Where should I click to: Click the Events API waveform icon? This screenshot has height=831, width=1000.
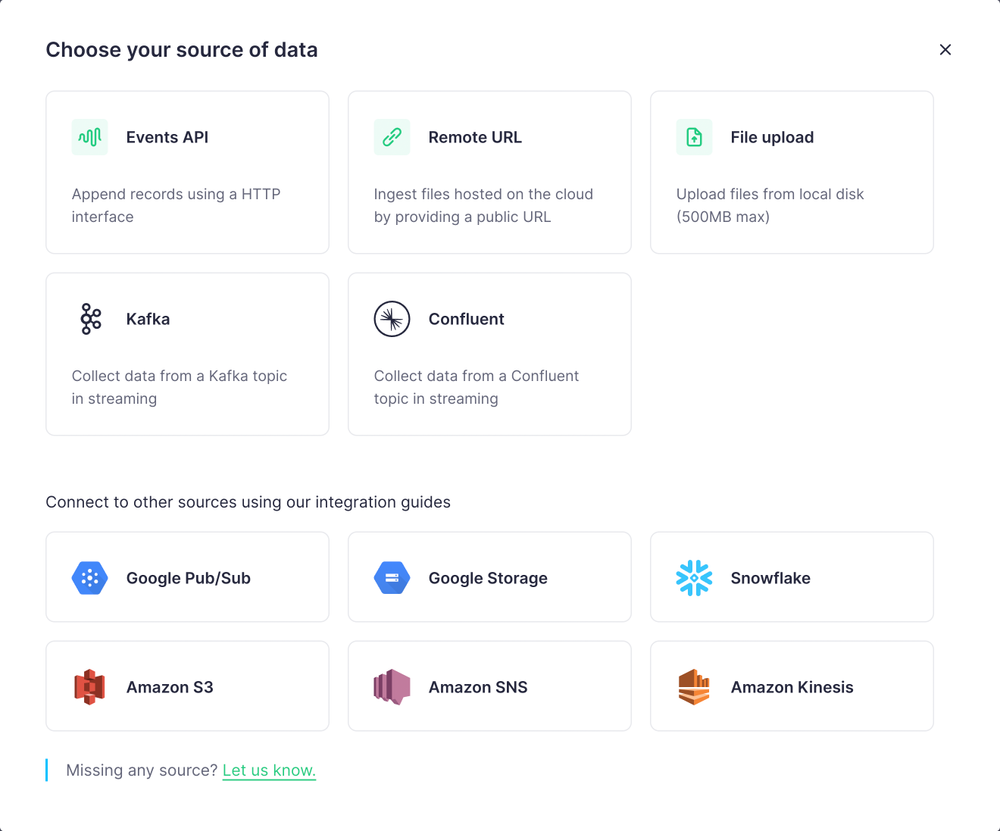90,137
